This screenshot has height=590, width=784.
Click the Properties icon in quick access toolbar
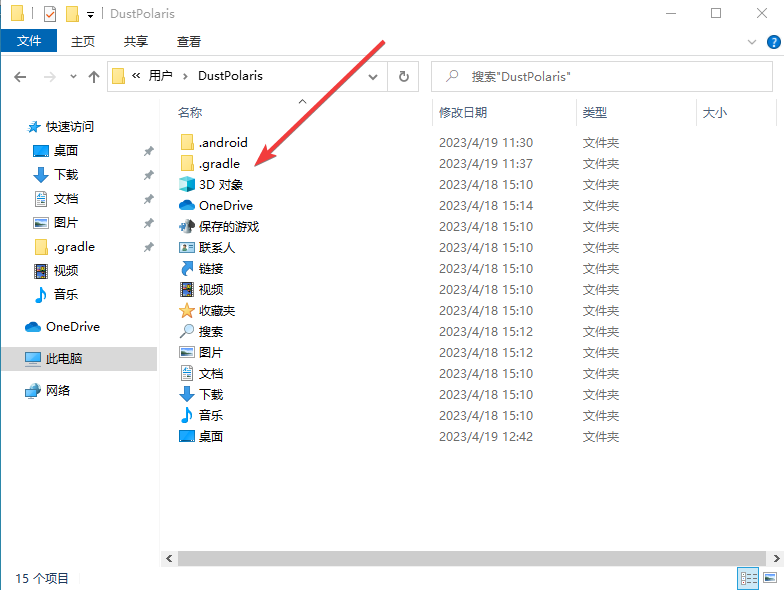(50, 14)
